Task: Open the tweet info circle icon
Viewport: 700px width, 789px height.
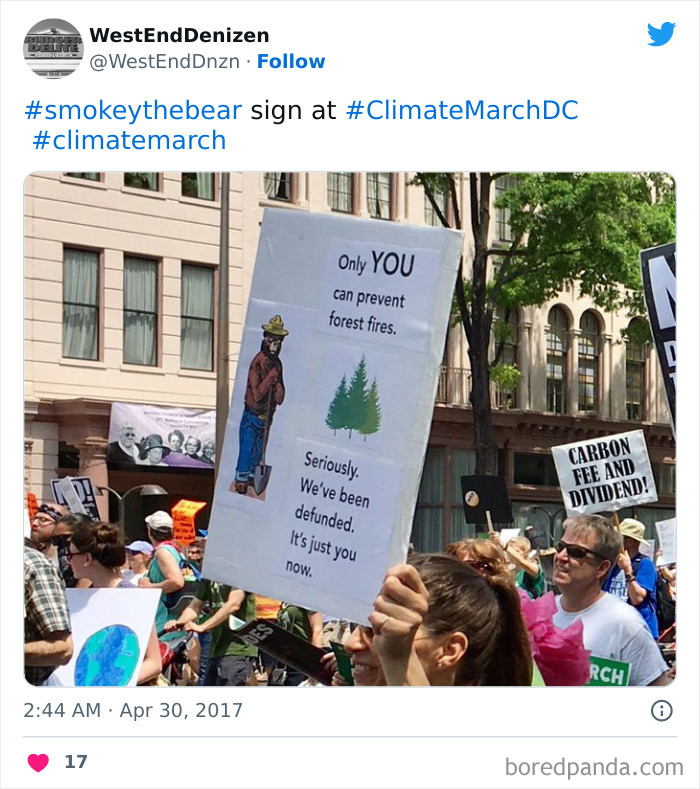Action: click(661, 711)
